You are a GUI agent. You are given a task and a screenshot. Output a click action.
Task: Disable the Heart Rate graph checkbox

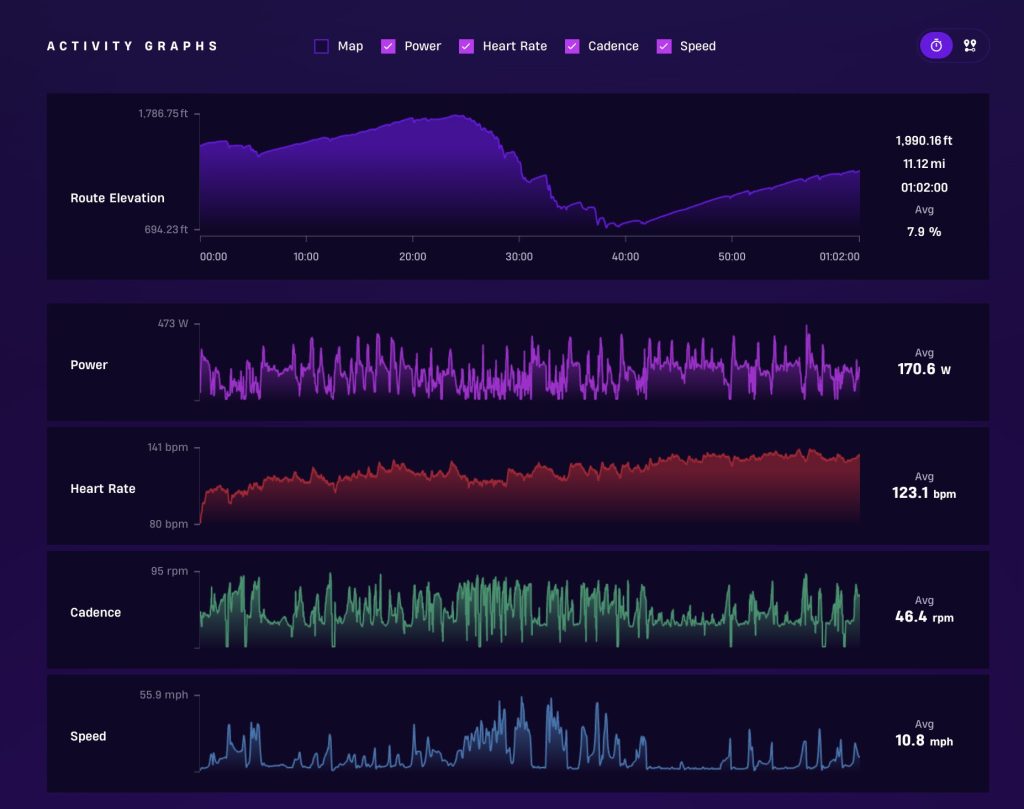(x=466, y=46)
